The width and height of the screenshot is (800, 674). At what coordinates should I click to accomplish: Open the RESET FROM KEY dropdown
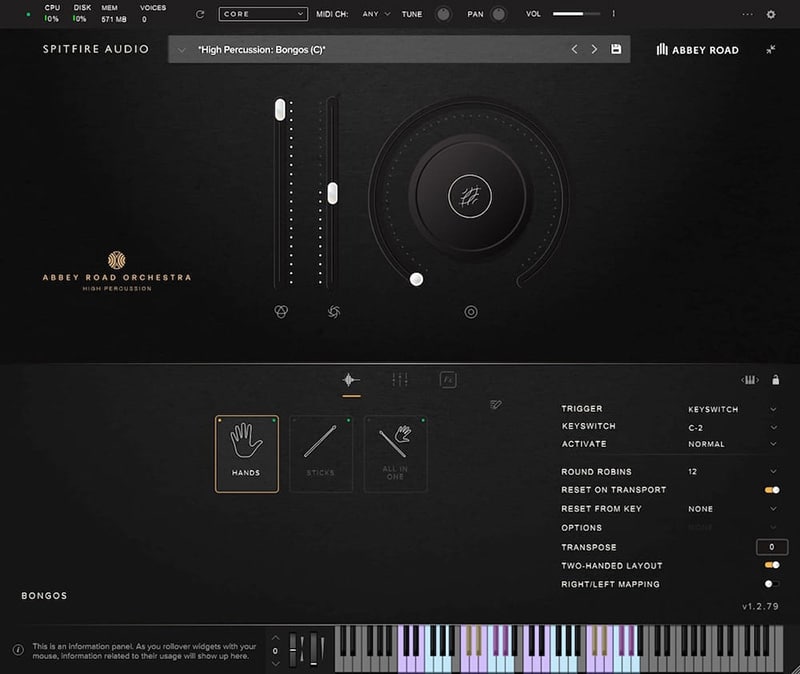[x=732, y=509]
